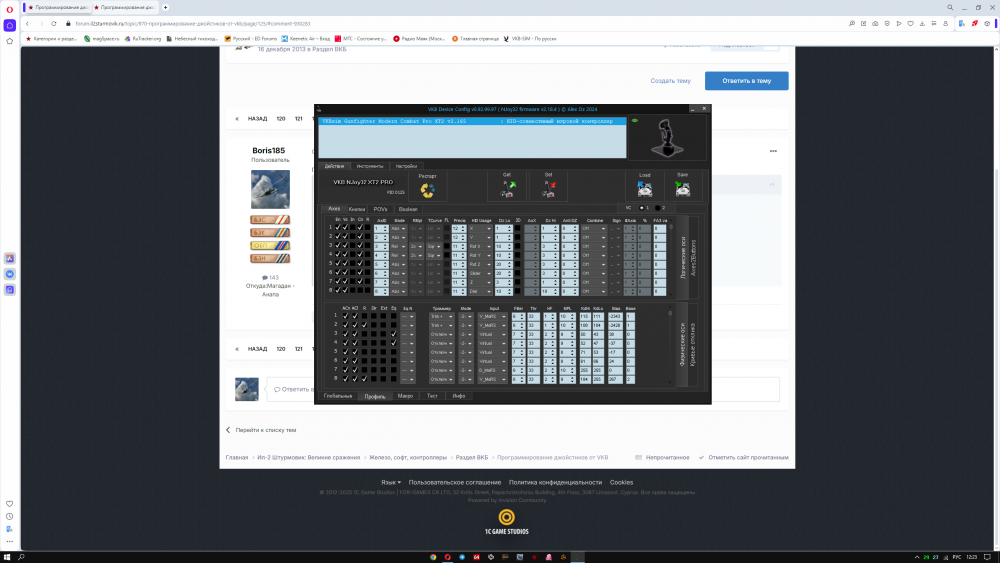Viewport: 1000px width, 563px height.
Task: Open the Opera sidebar history clock icon
Action: [10, 516]
